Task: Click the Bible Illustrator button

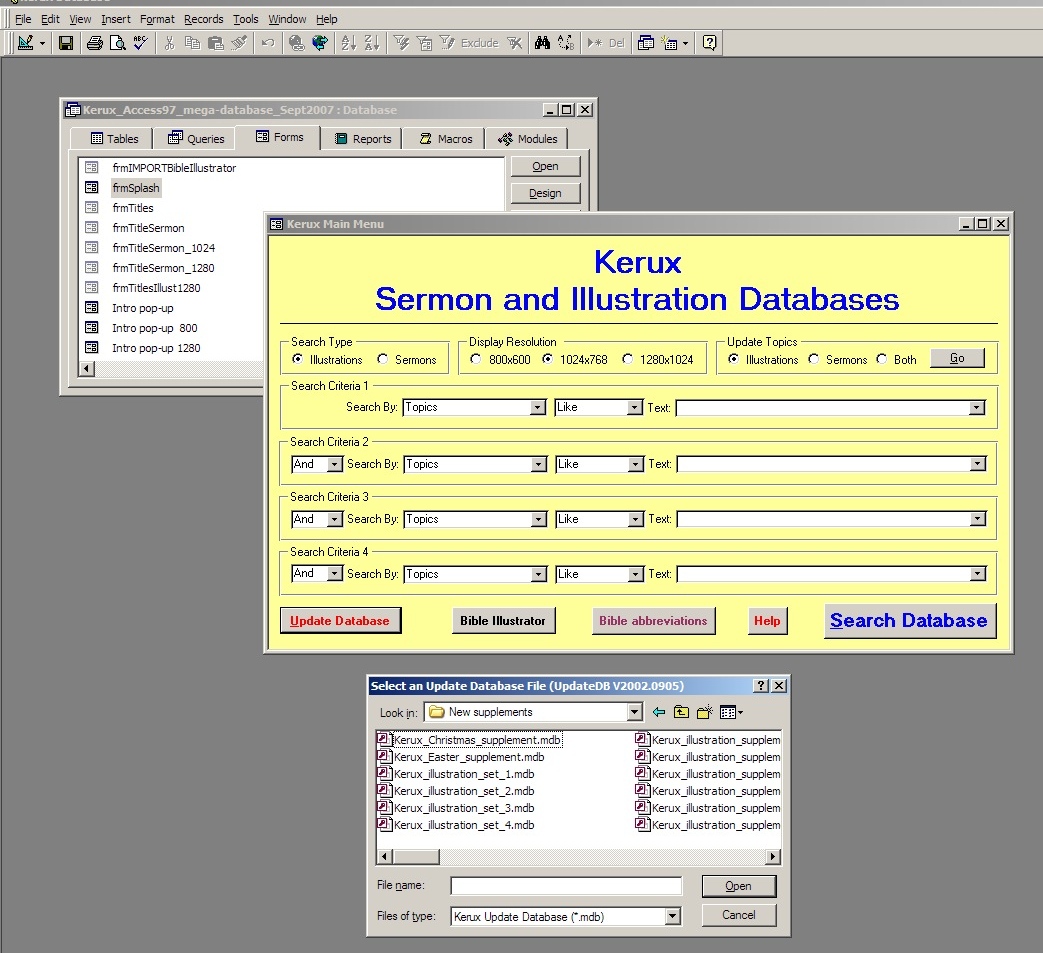Action: 503,620
